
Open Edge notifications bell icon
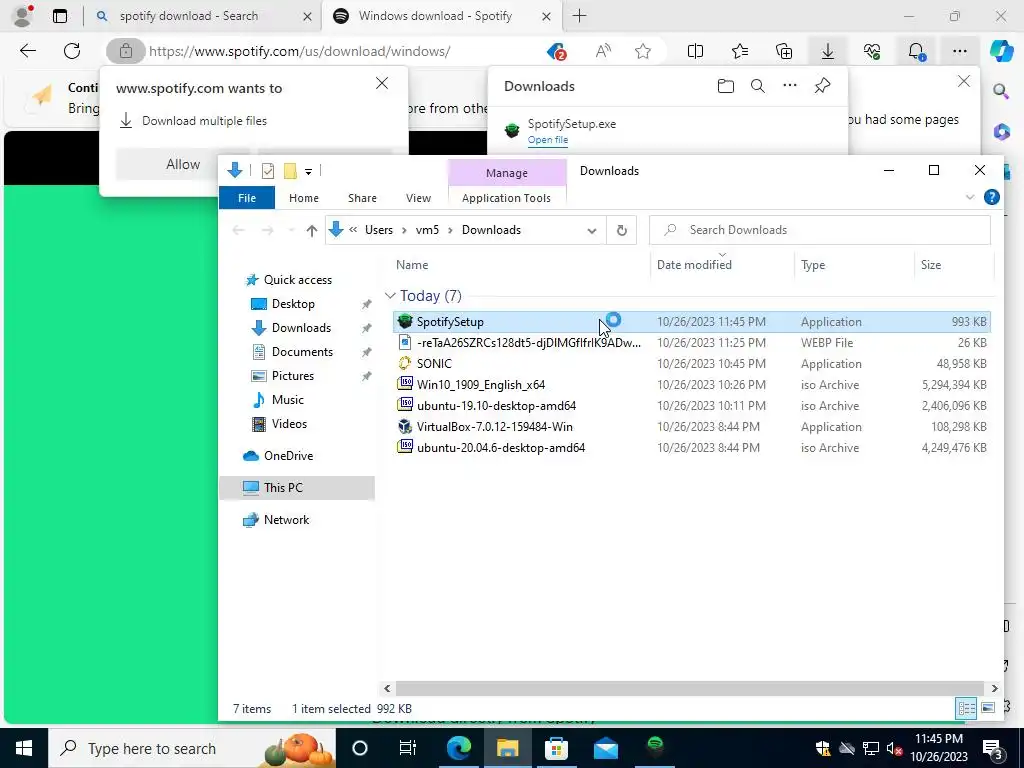(916, 51)
